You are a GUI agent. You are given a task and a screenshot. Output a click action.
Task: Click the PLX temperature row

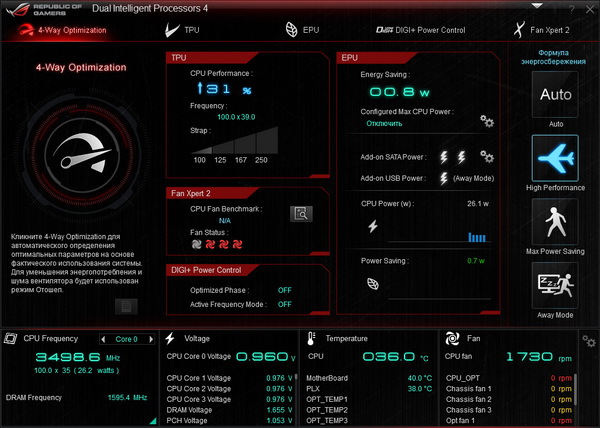click(369, 389)
